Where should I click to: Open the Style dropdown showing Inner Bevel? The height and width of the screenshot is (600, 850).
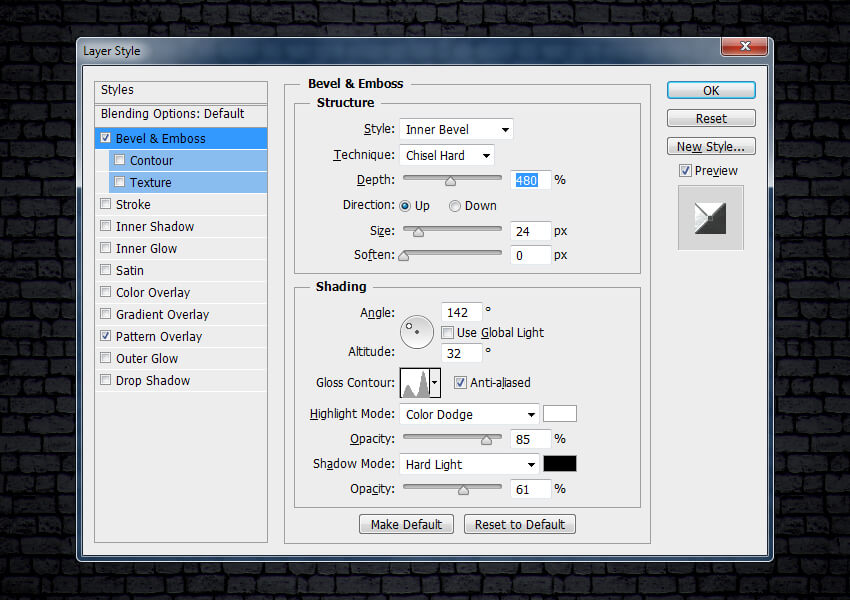point(455,129)
